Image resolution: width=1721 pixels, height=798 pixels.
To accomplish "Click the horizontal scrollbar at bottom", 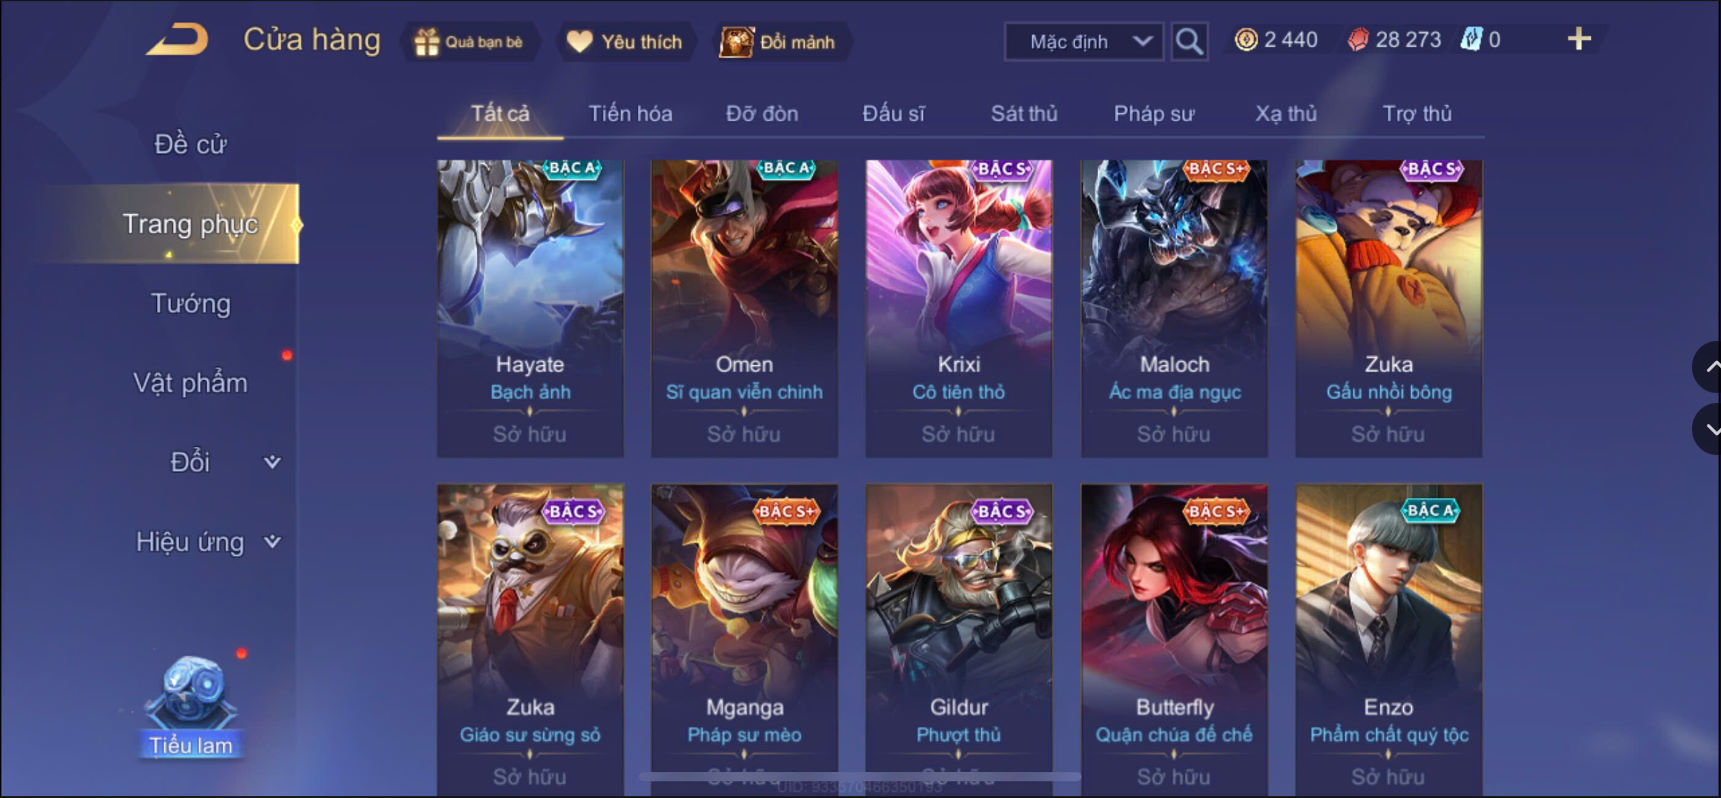I will tap(860, 776).
